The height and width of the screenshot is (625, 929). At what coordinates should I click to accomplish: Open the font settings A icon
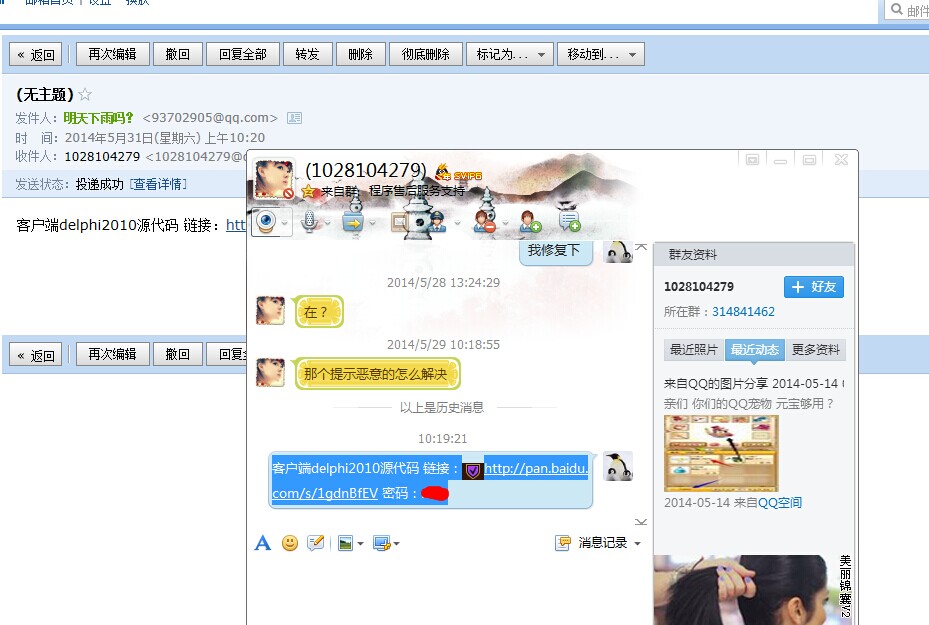262,543
